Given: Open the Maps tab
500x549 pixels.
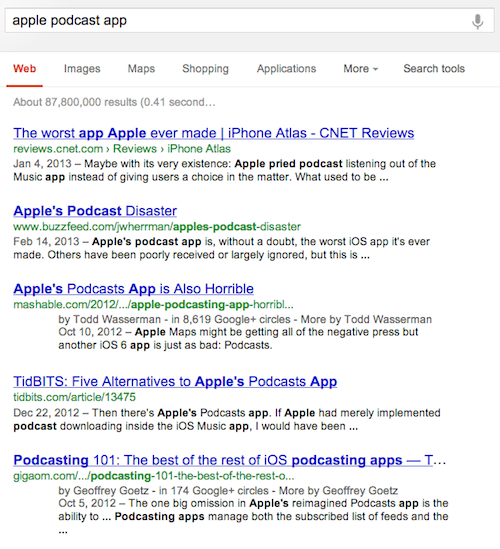Looking at the screenshot, I should 141,68.
